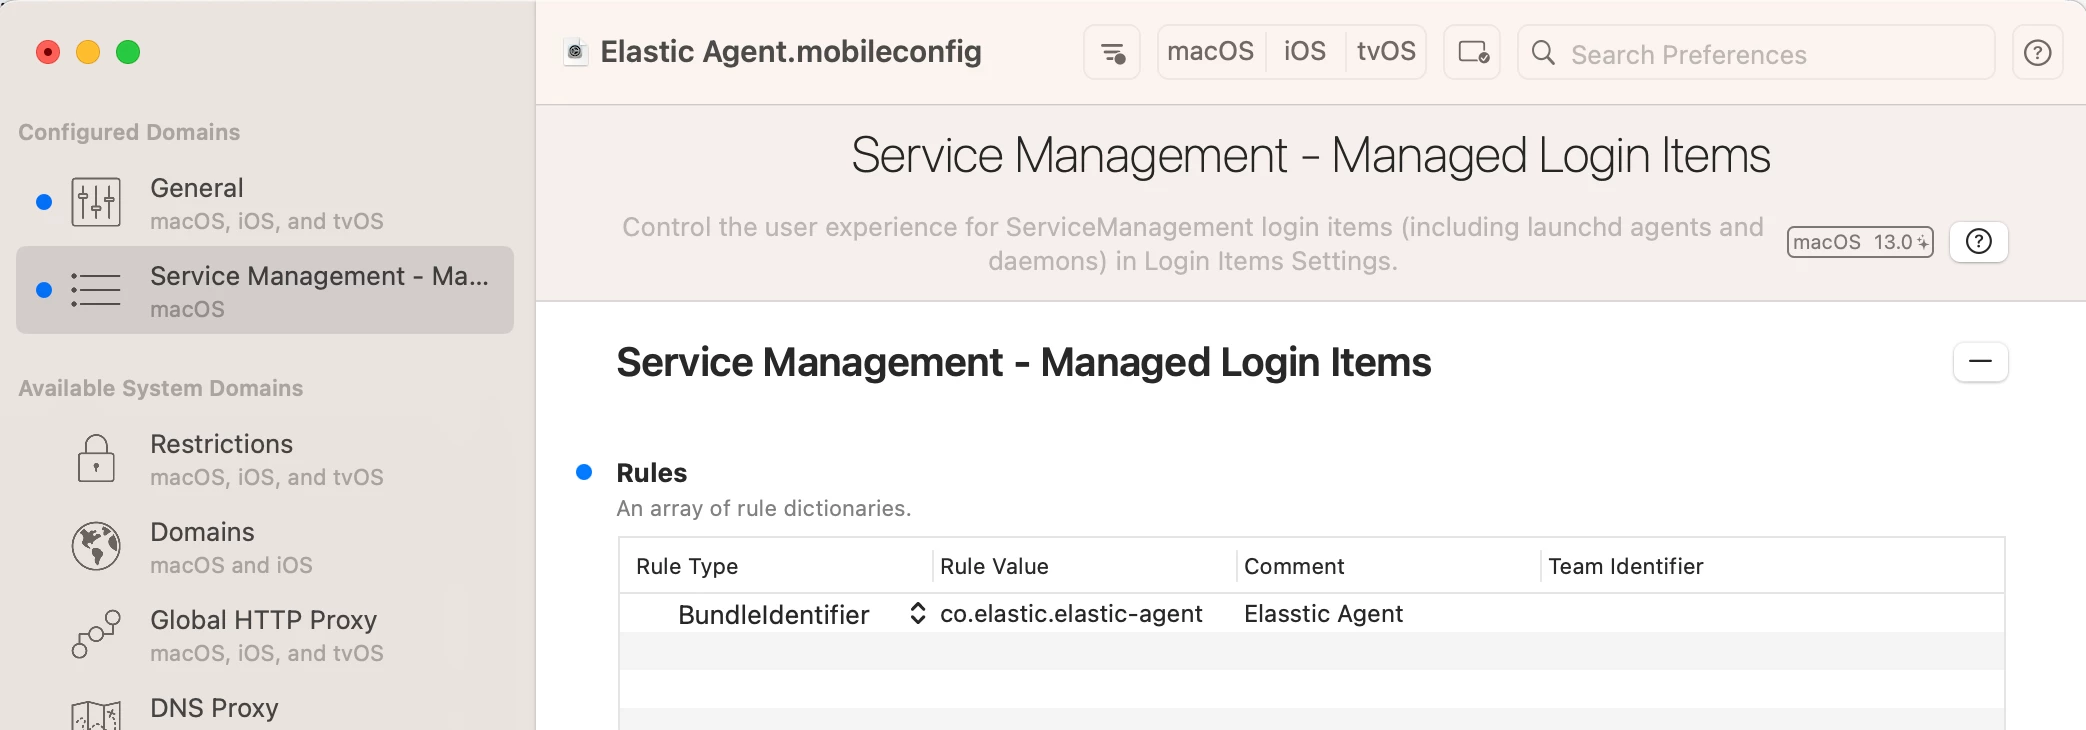Viewport: 2086px width, 730px height.
Task: Click the Domains globe icon
Action: pyautogui.click(x=96, y=546)
